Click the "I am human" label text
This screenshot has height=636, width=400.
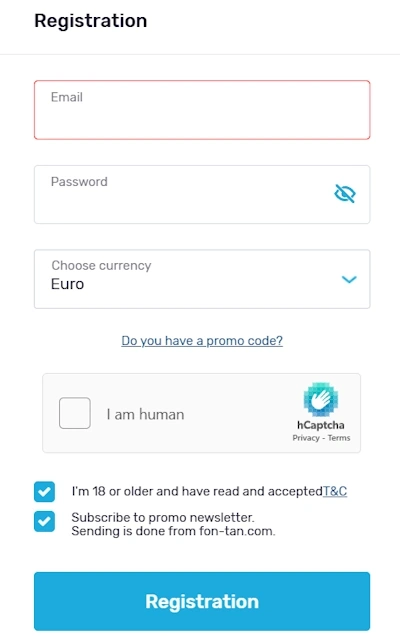(145, 414)
